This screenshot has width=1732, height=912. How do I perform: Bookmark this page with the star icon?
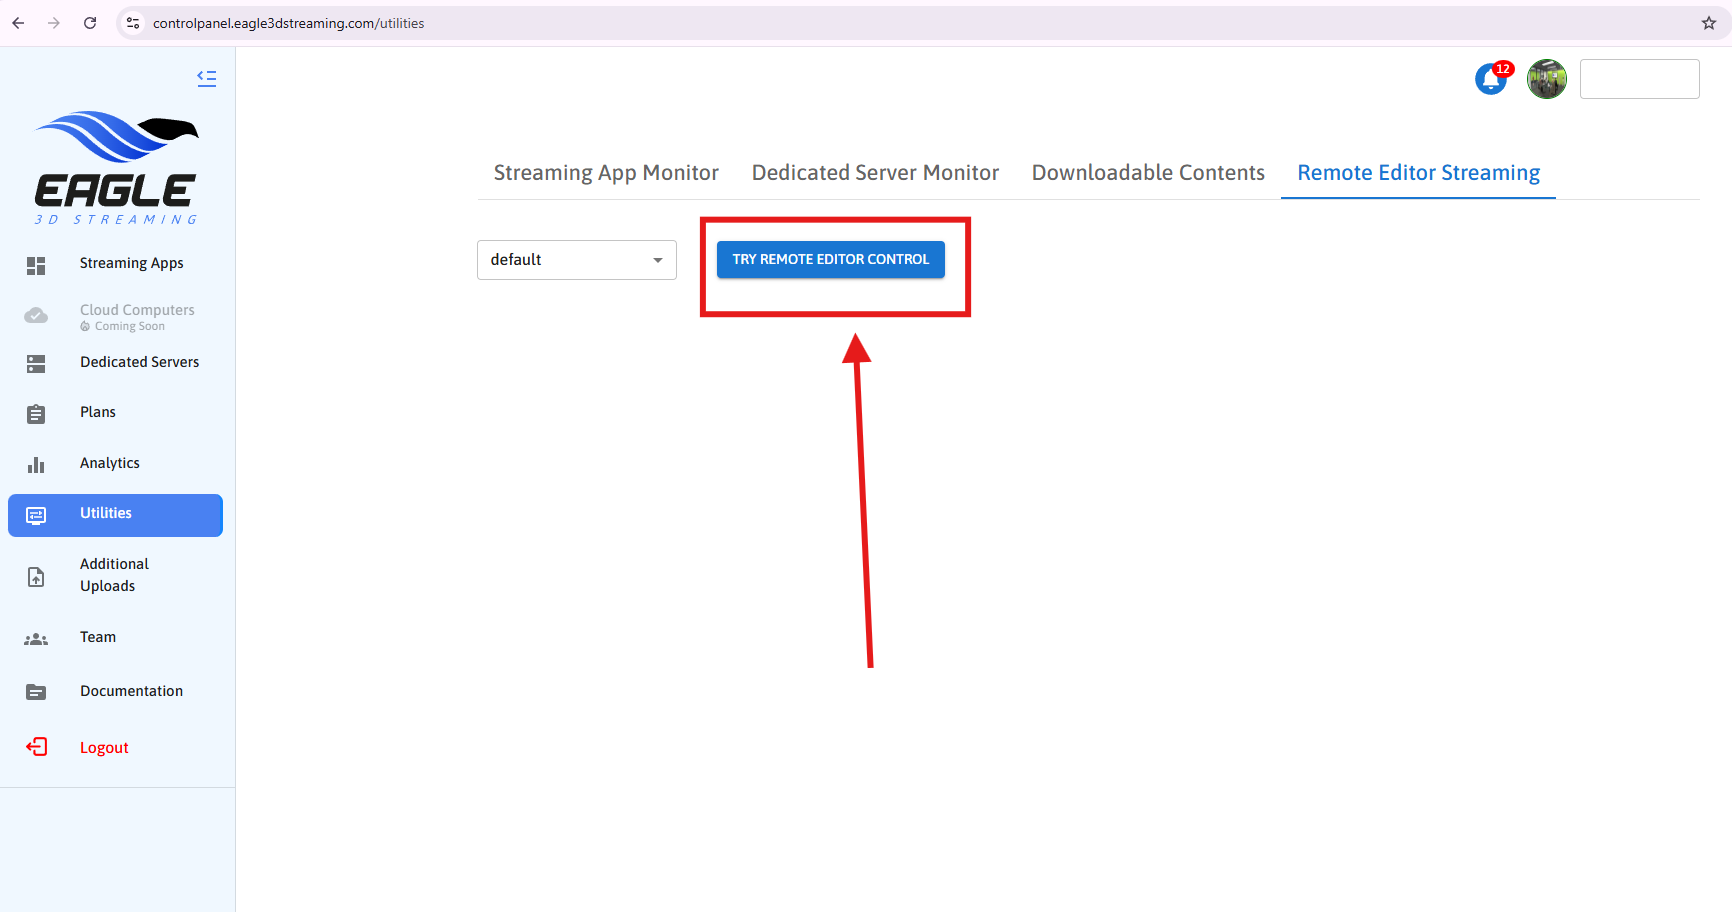pyautogui.click(x=1708, y=23)
